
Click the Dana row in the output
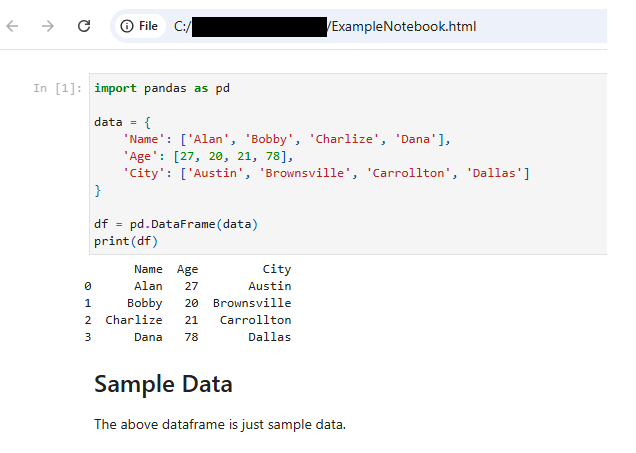190,337
